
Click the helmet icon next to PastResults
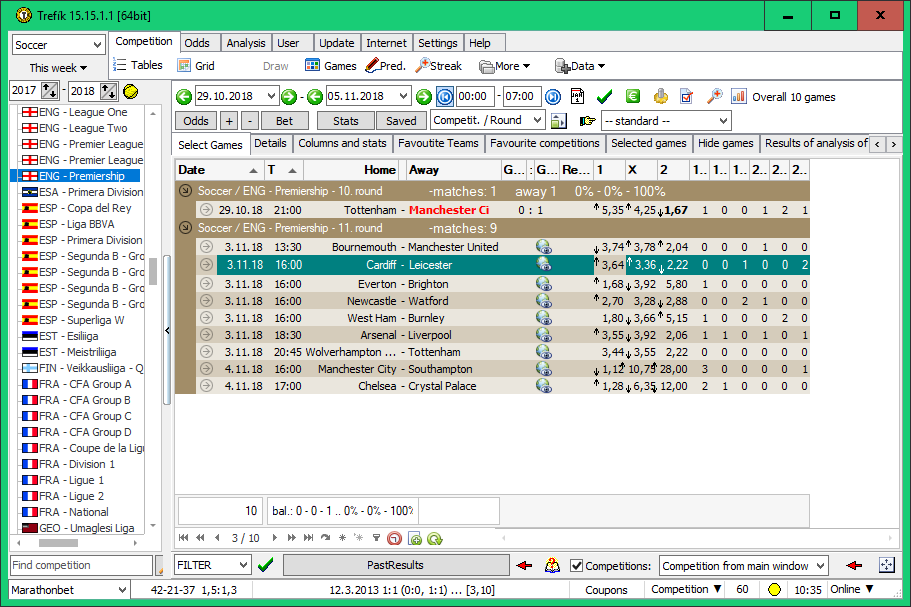[x=553, y=565]
